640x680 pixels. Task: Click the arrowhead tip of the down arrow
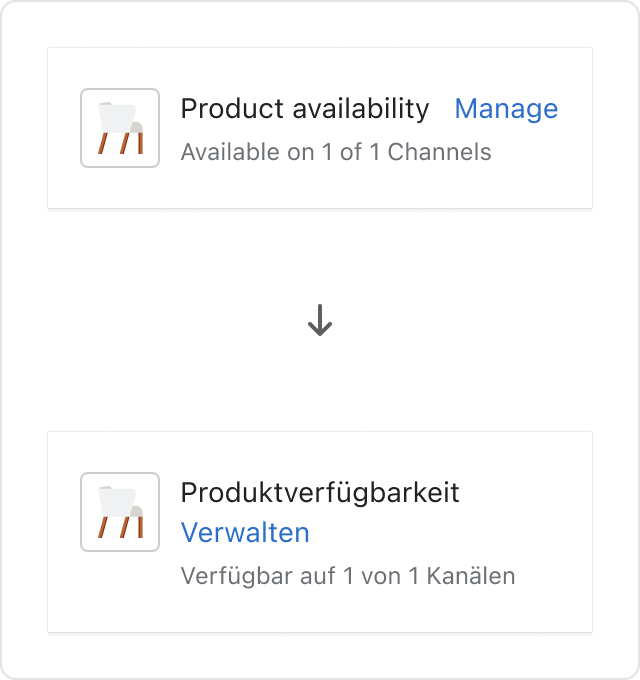click(320, 334)
